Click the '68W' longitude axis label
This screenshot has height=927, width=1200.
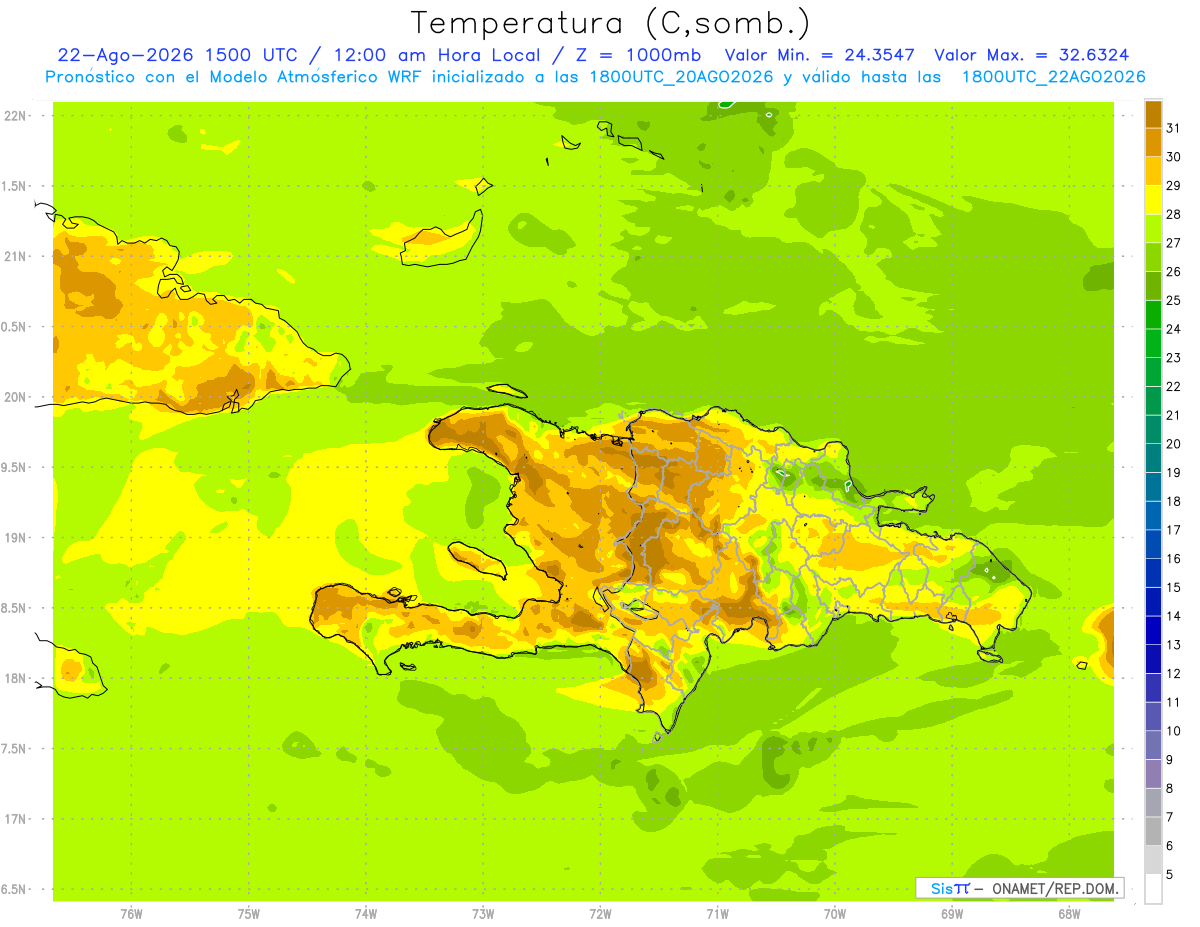point(1068,914)
